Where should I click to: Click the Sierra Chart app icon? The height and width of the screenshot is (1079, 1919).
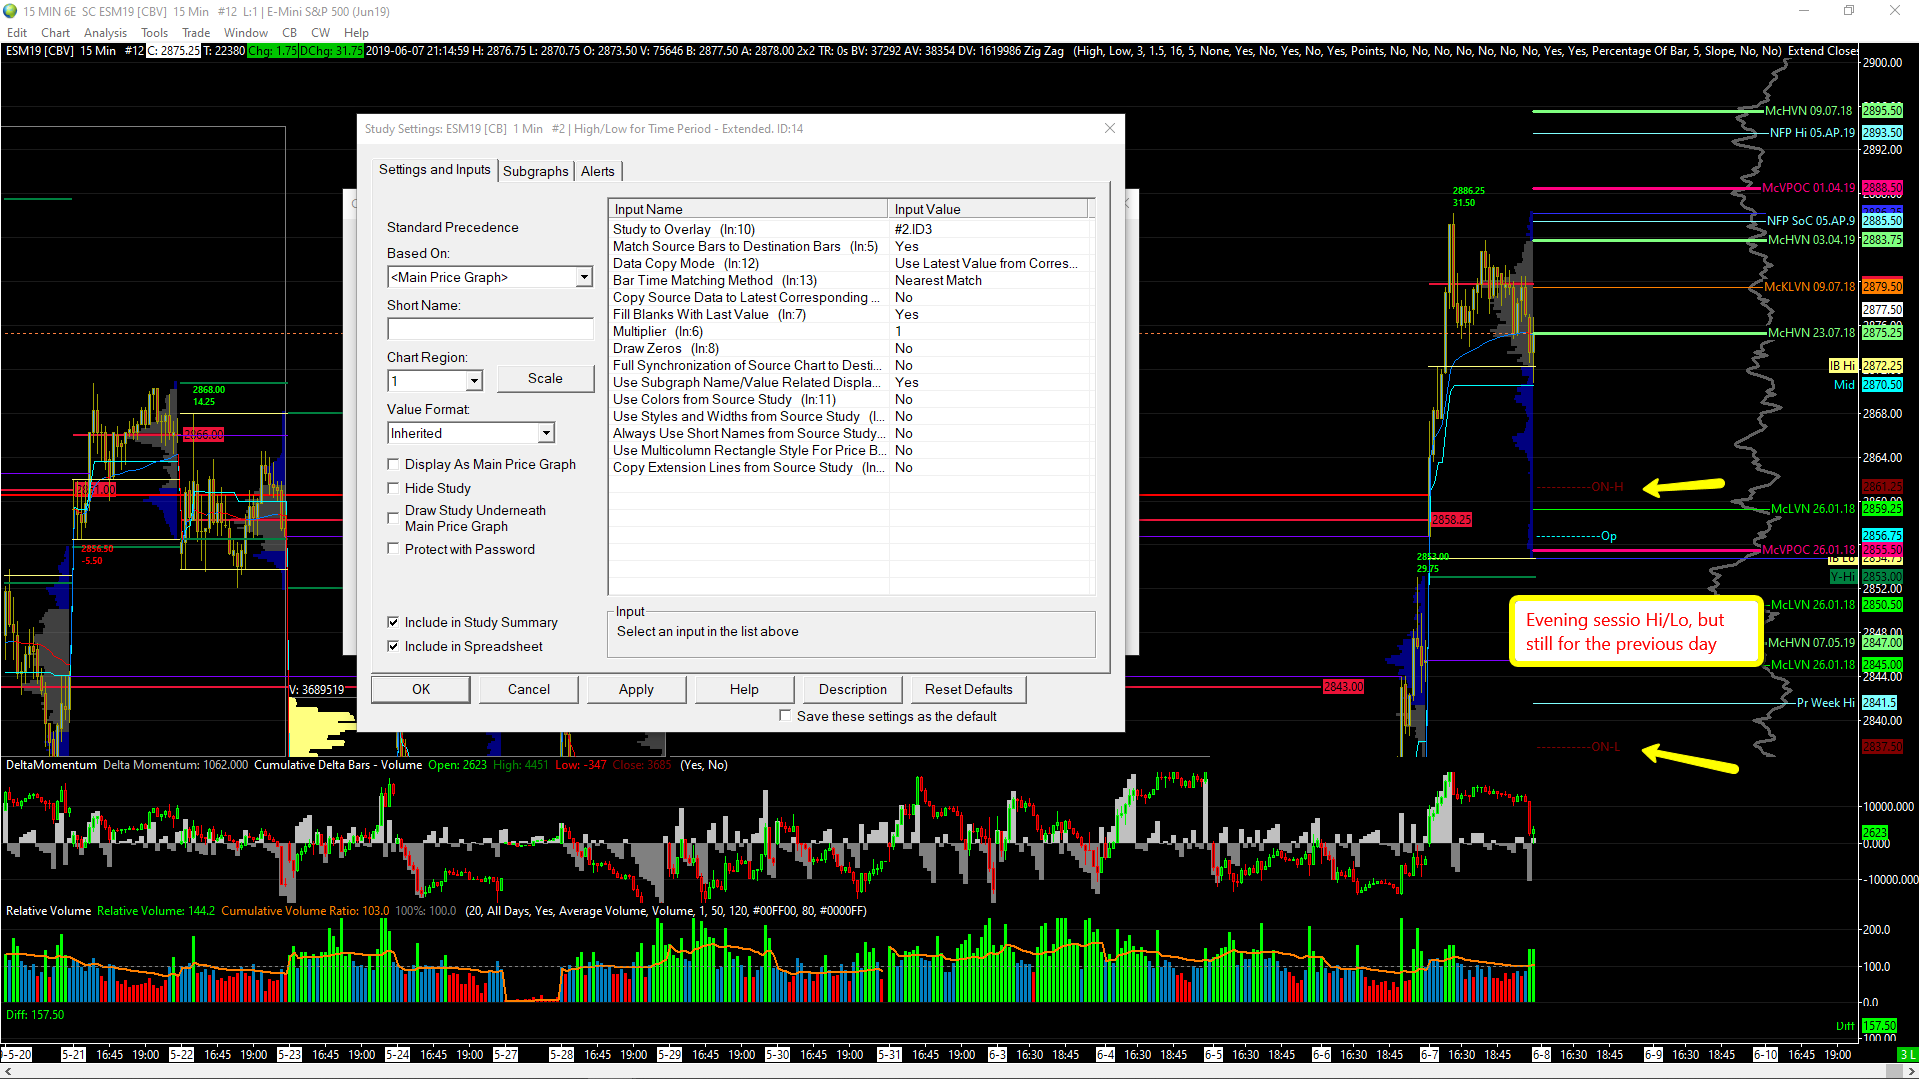pyautogui.click(x=10, y=11)
